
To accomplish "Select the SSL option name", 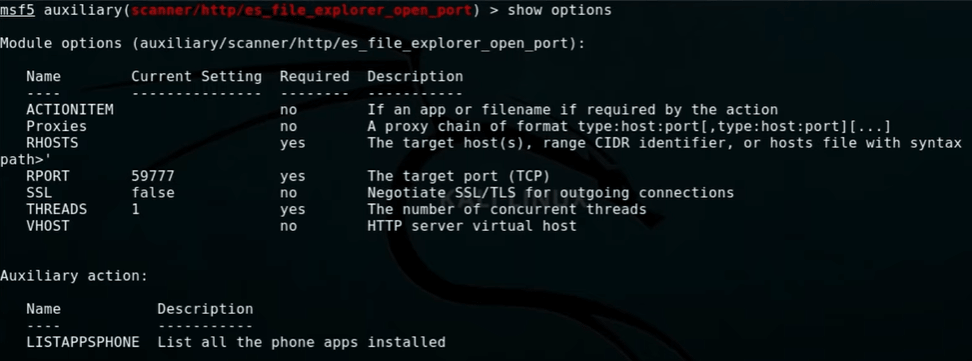I will (x=39, y=193).
